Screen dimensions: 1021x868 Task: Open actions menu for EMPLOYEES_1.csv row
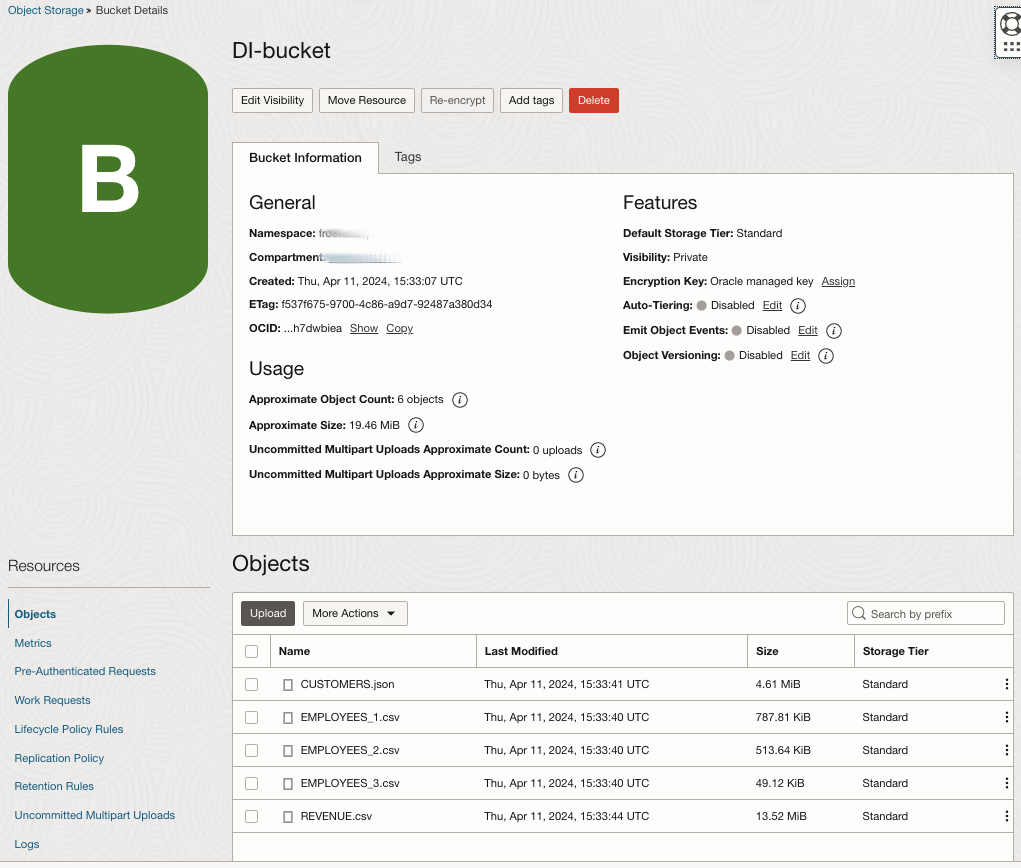[1006, 717]
